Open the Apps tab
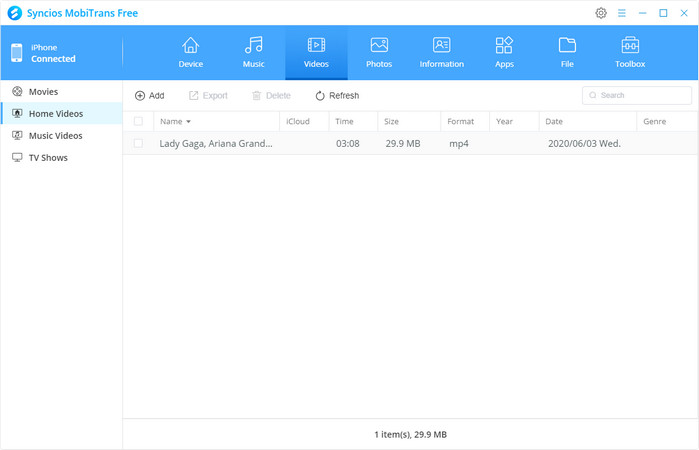Image resolution: width=699 pixels, height=450 pixels. (504, 53)
